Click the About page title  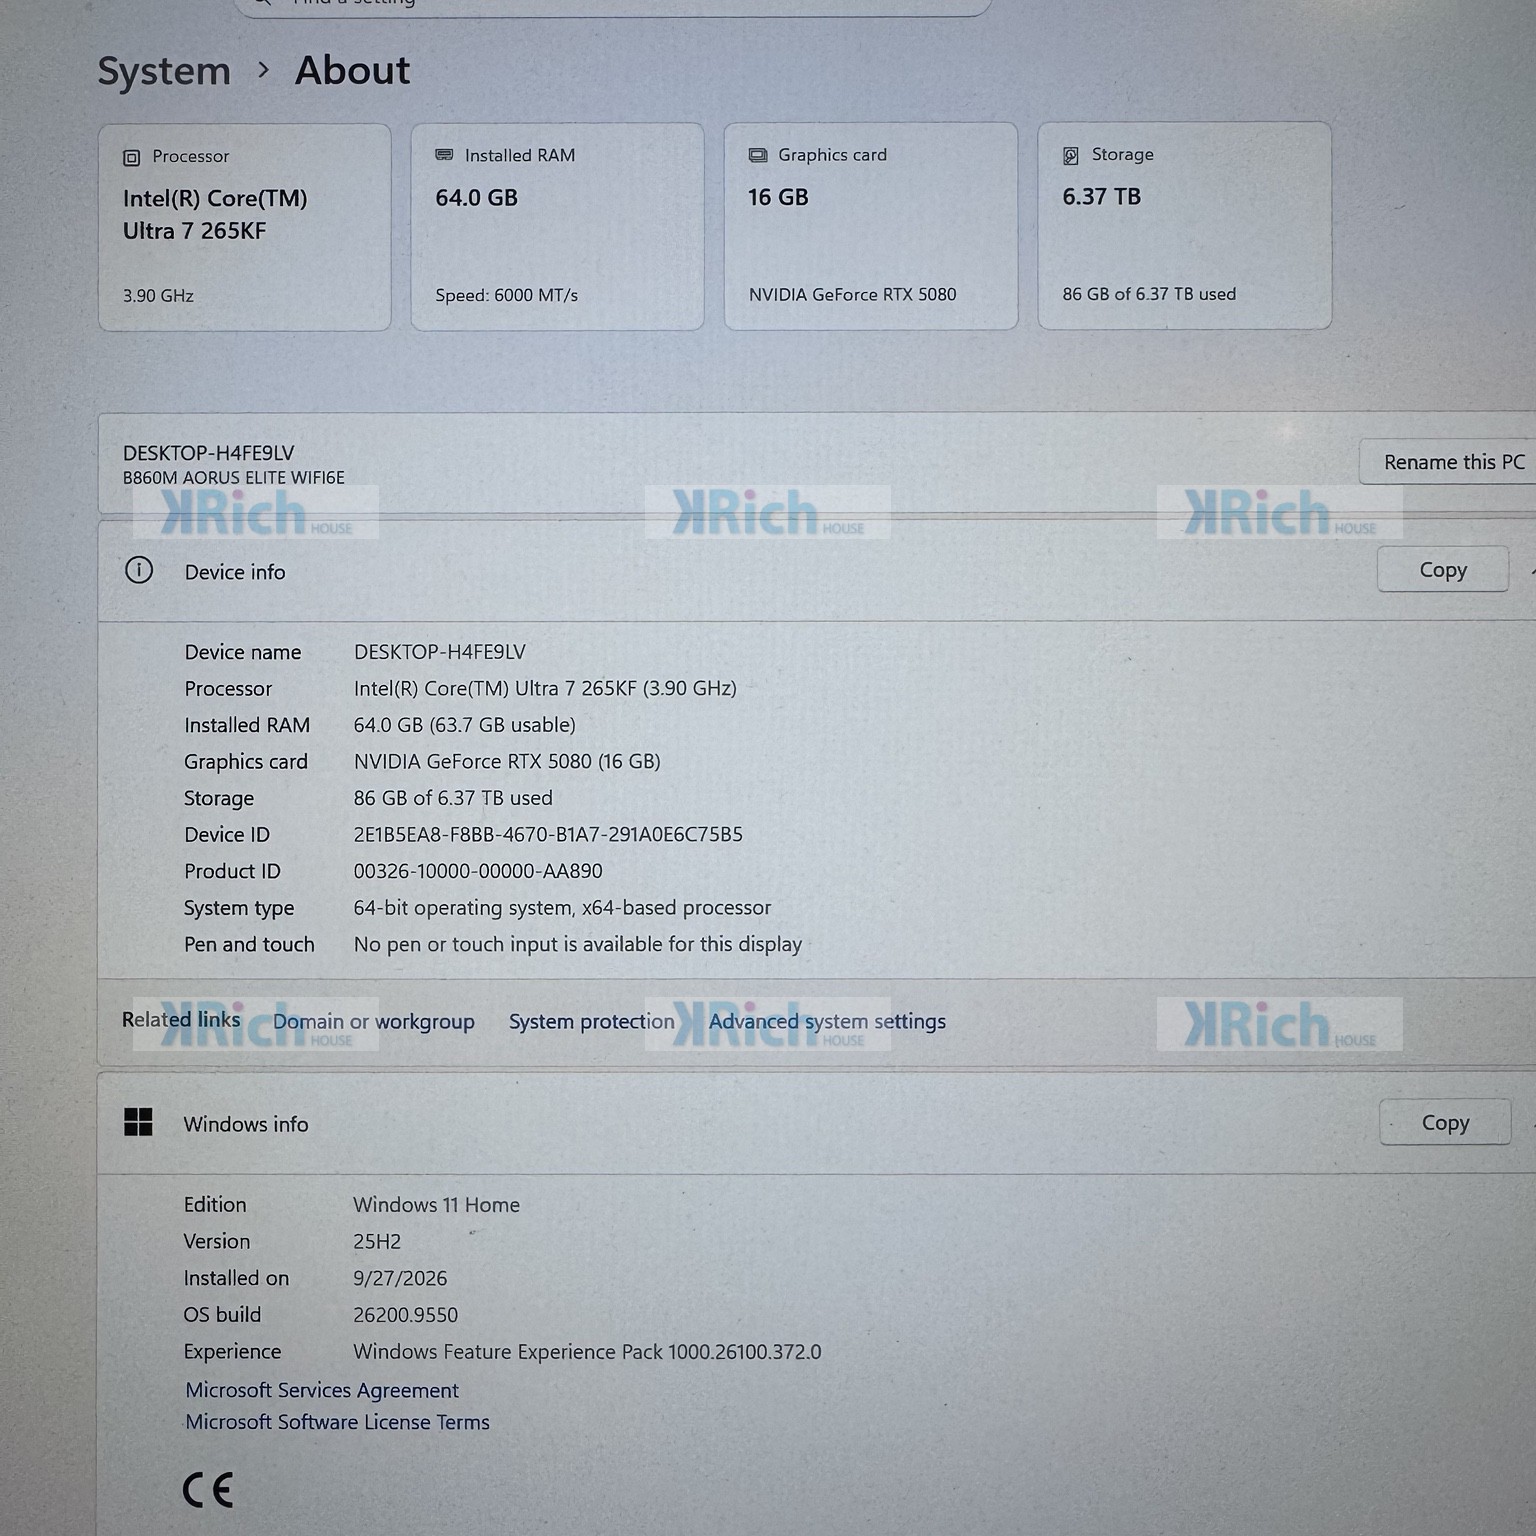tap(352, 71)
